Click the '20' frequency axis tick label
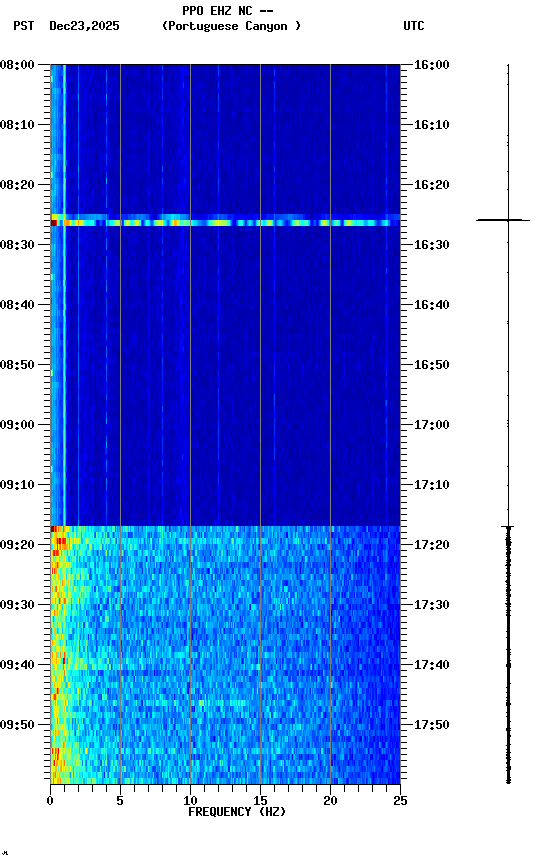 330,801
